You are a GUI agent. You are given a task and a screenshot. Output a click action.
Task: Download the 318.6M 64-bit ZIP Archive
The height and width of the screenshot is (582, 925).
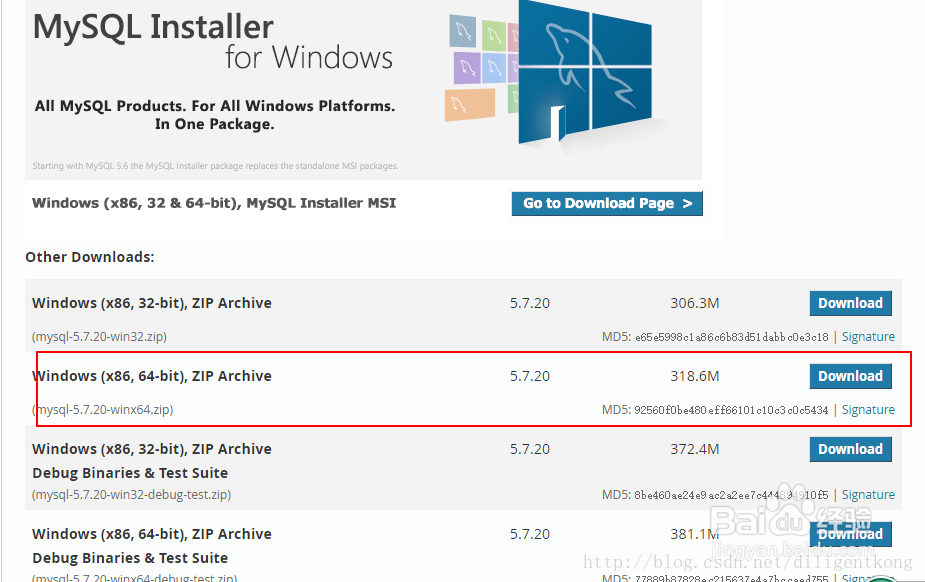point(850,376)
